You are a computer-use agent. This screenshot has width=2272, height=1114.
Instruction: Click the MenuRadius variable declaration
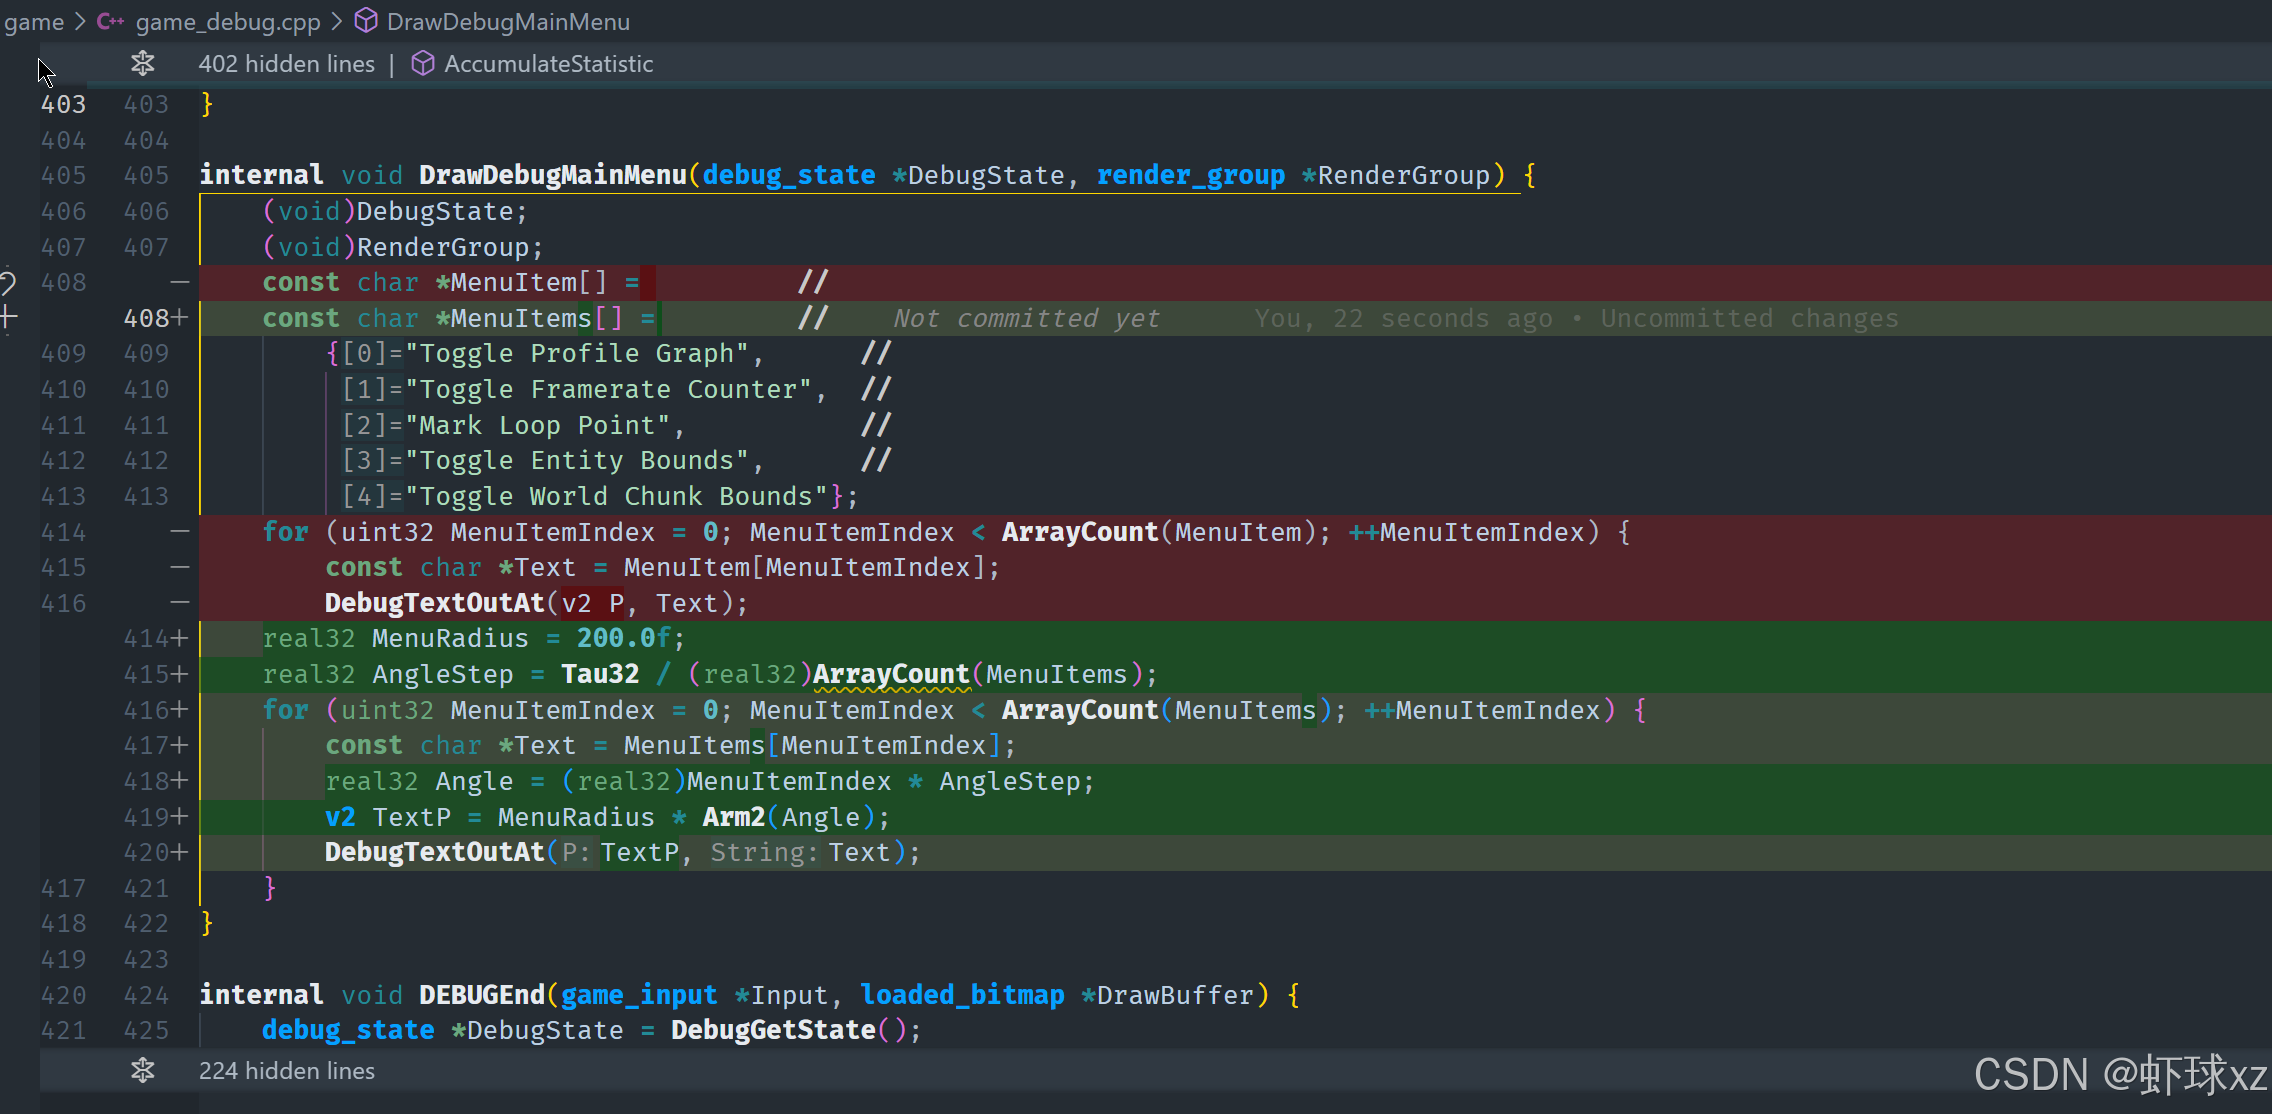450,638
